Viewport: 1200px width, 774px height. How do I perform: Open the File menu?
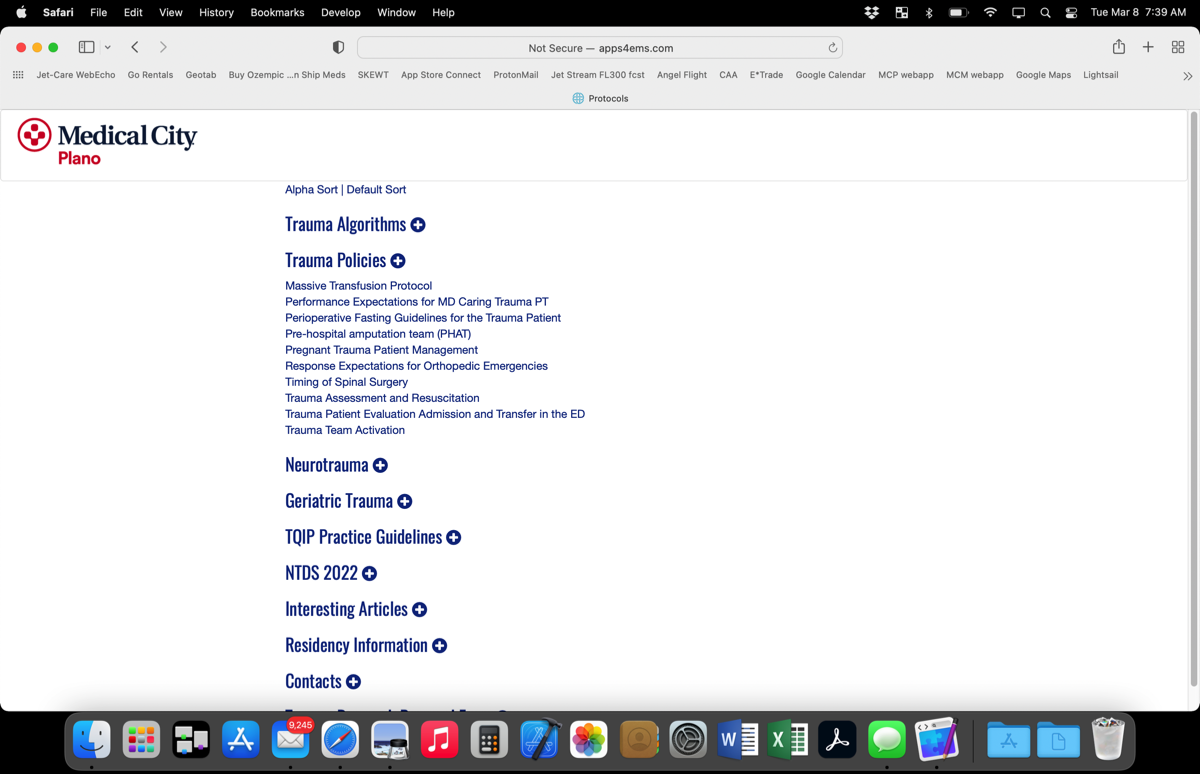pyautogui.click(x=98, y=13)
